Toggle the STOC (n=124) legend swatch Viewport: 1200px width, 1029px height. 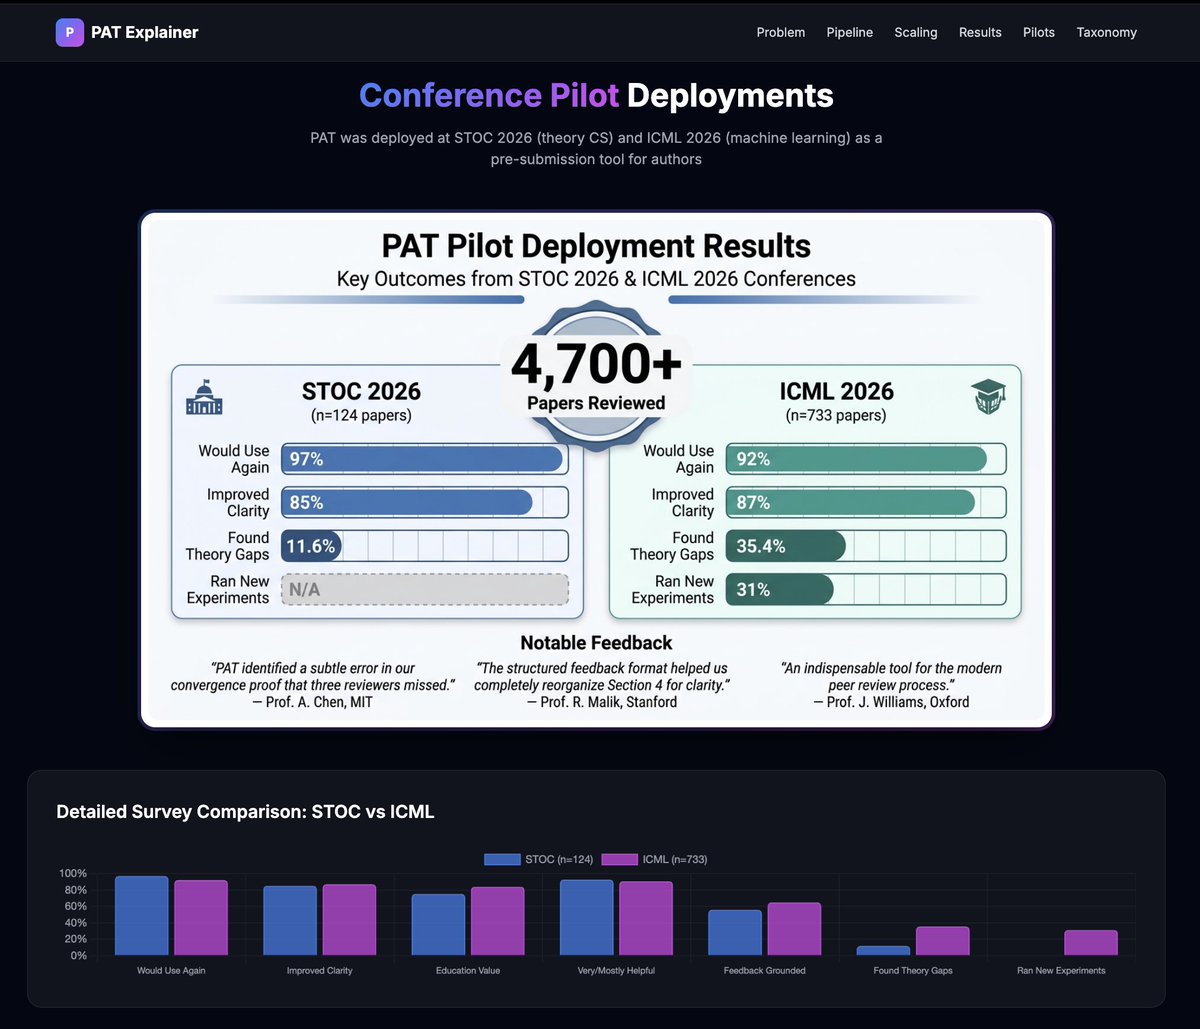(502, 859)
